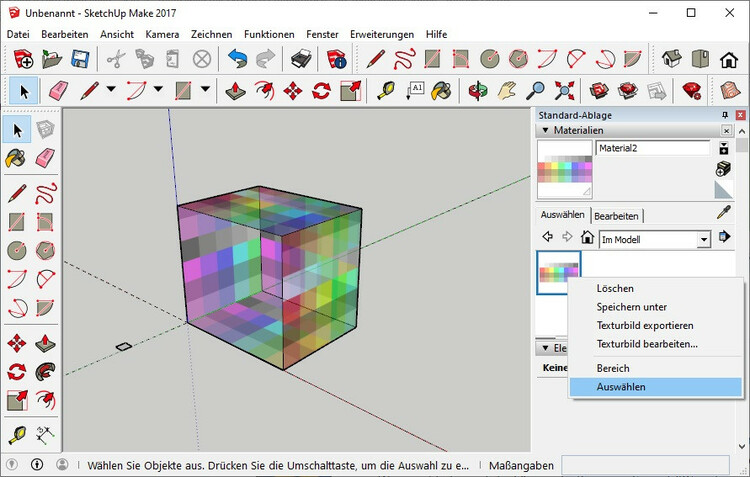Screen dimensions: 750x477
Task: Click the Save diskette icon
Action: pos(80,59)
